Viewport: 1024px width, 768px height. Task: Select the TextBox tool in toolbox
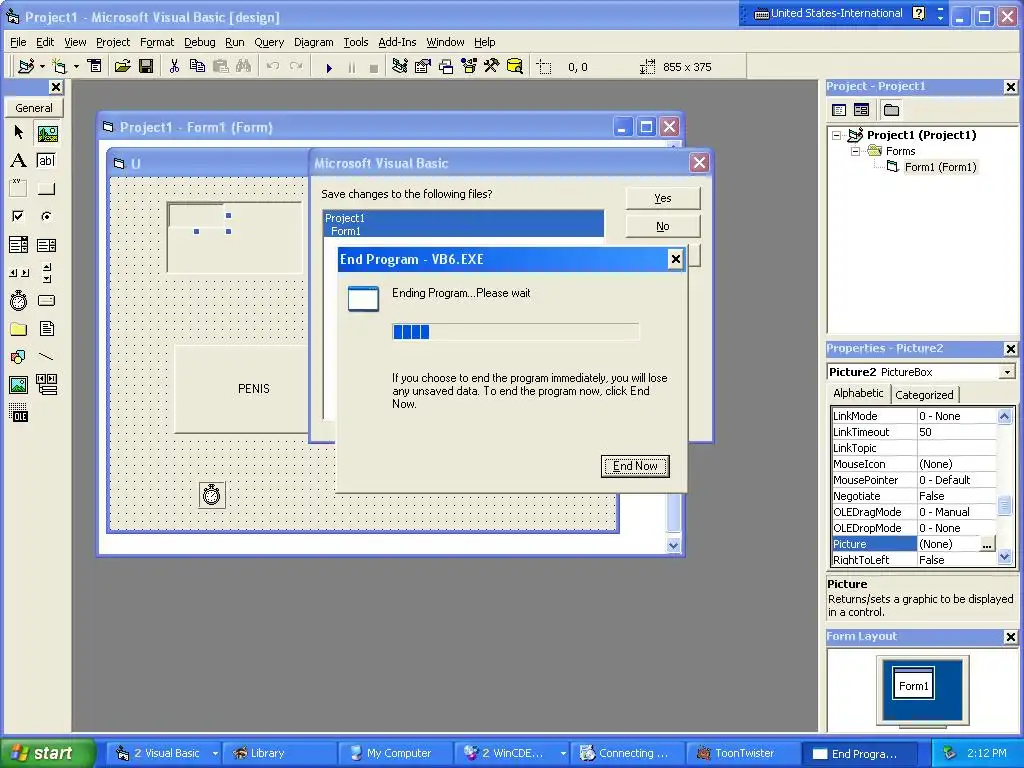pos(47,161)
